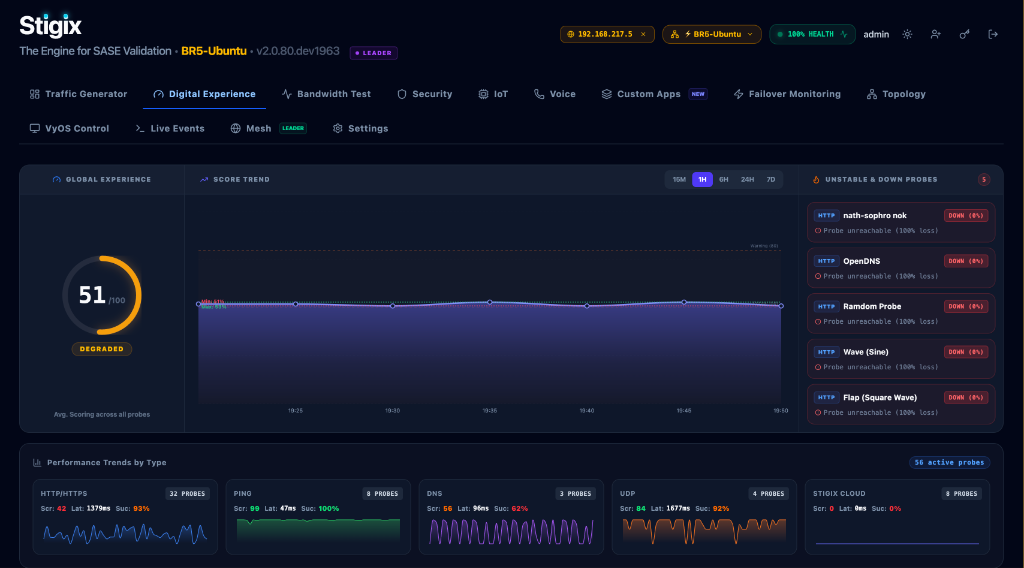
Task: Select the 24H time range
Action: tap(747, 180)
